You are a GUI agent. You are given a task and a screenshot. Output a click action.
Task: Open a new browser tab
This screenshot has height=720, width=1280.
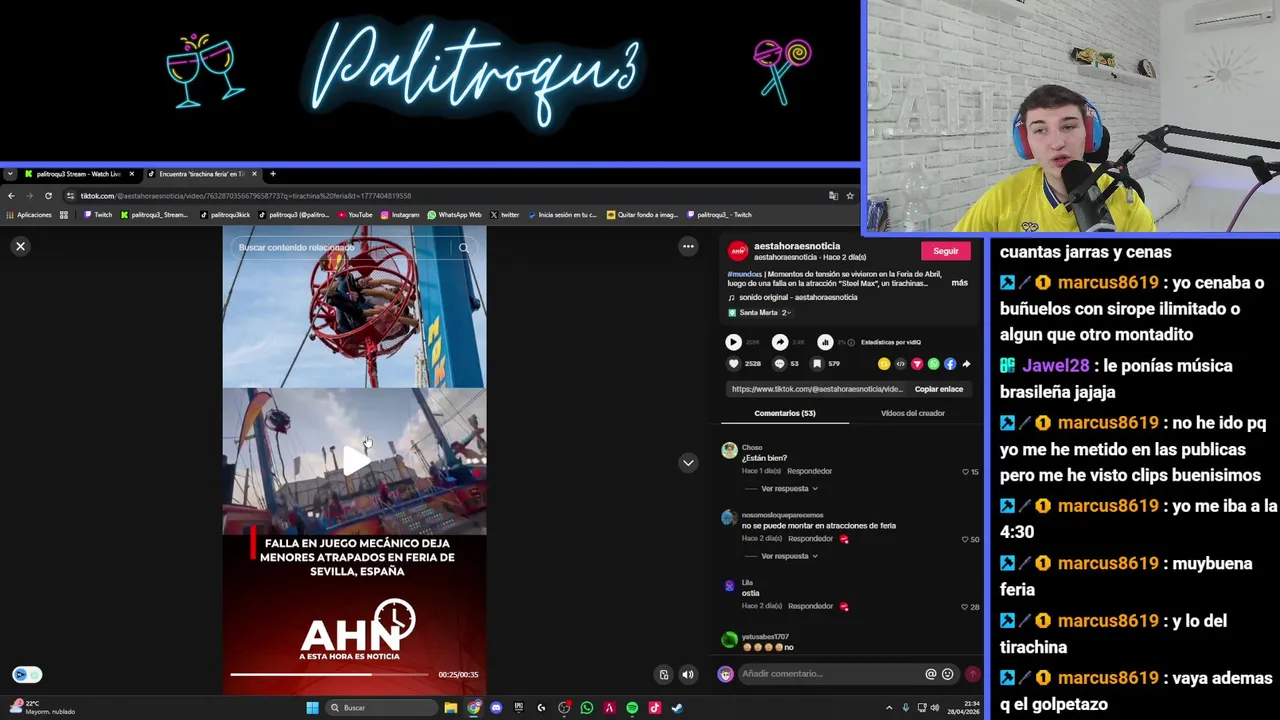click(x=272, y=174)
